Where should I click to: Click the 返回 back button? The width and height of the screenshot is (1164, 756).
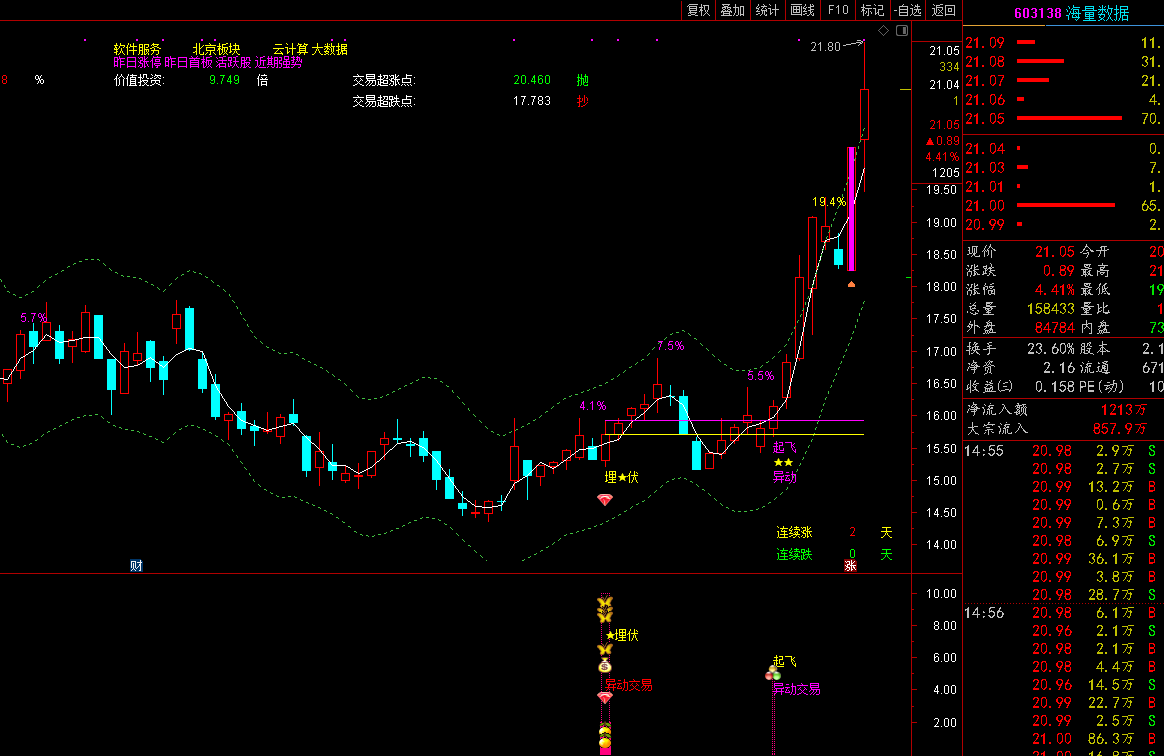pyautogui.click(x=943, y=10)
